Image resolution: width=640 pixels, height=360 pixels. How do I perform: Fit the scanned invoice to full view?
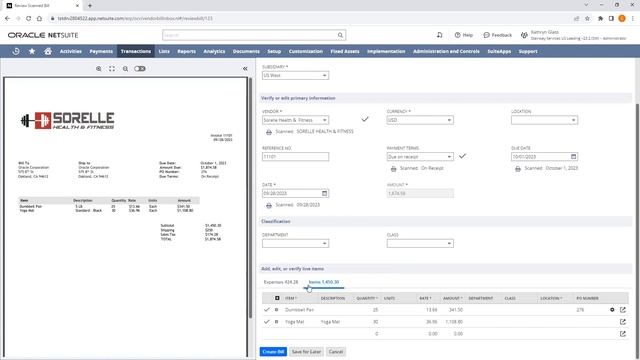pyautogui.click(x=112, y=69)
